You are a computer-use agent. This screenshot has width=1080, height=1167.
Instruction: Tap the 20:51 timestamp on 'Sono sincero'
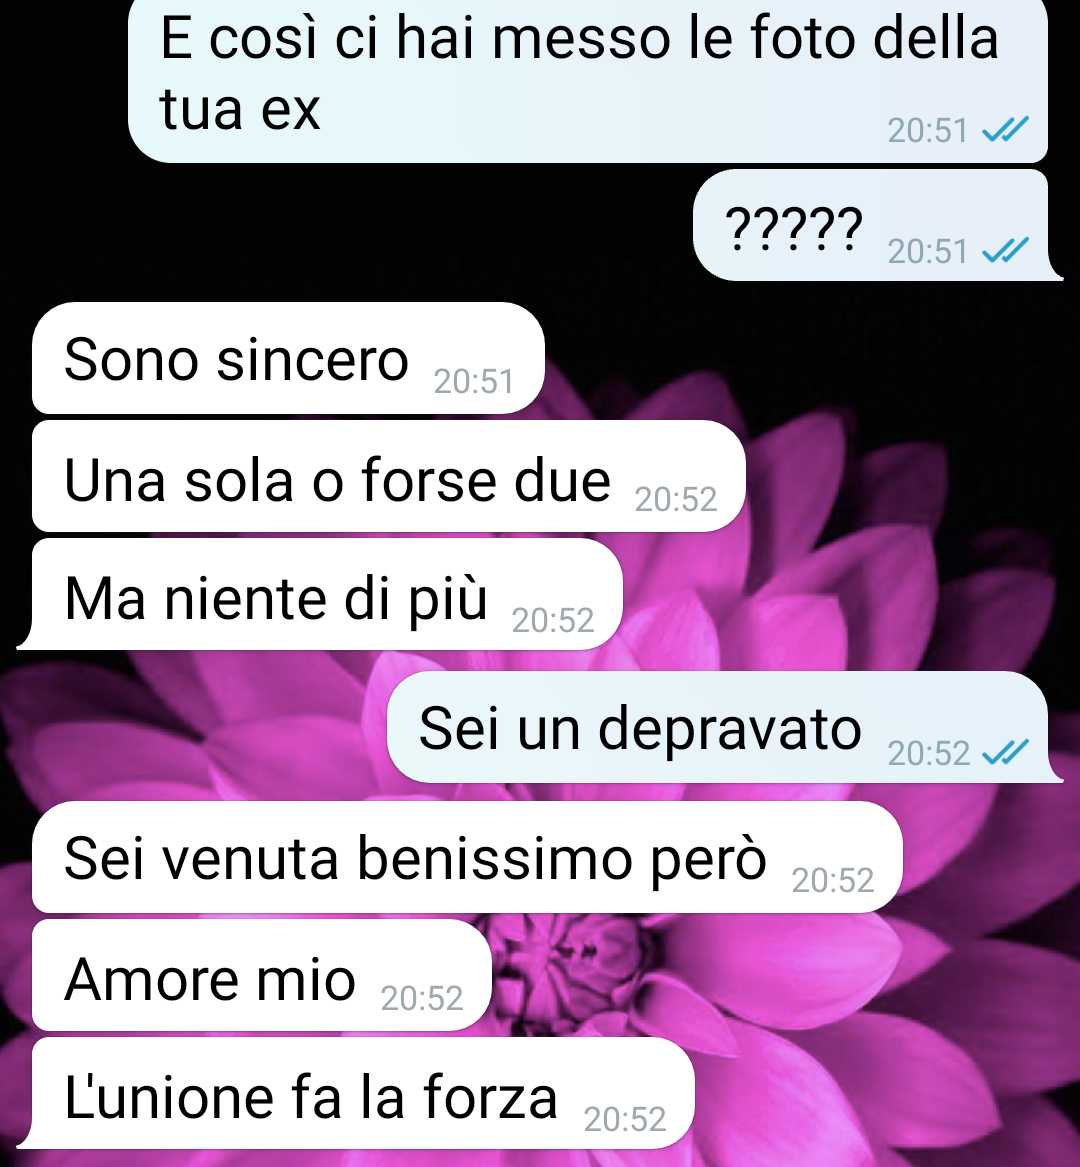coord(473,382)
